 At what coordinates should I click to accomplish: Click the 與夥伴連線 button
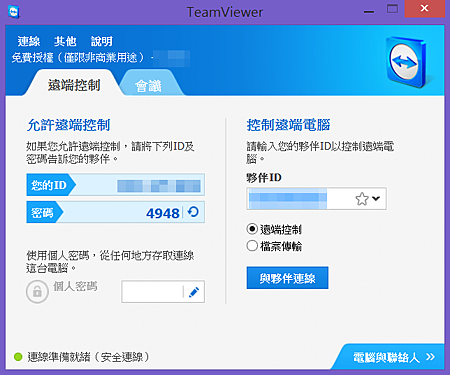(287, 278)
